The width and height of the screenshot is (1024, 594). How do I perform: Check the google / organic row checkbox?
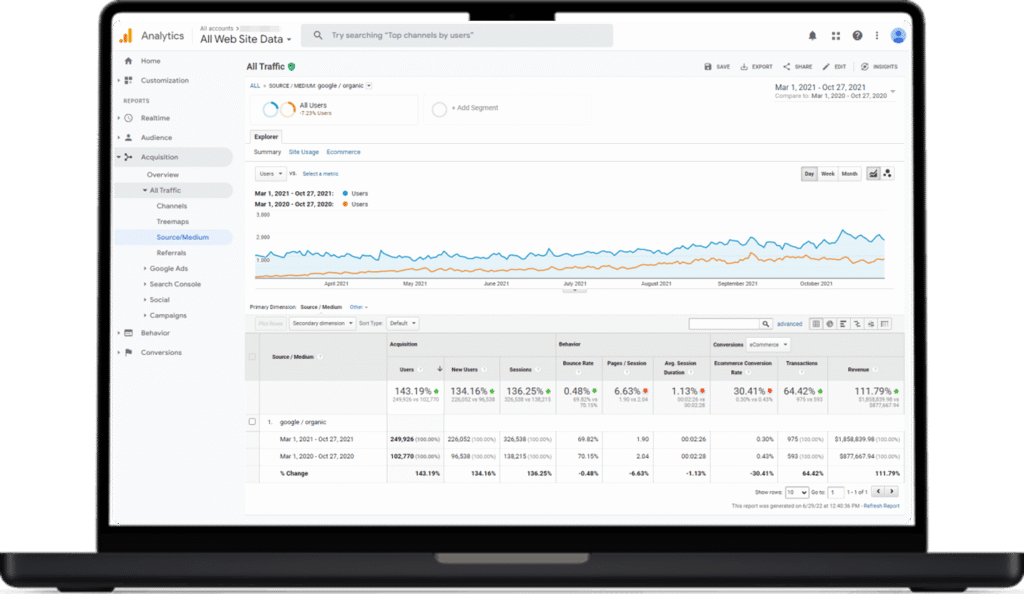252,422
